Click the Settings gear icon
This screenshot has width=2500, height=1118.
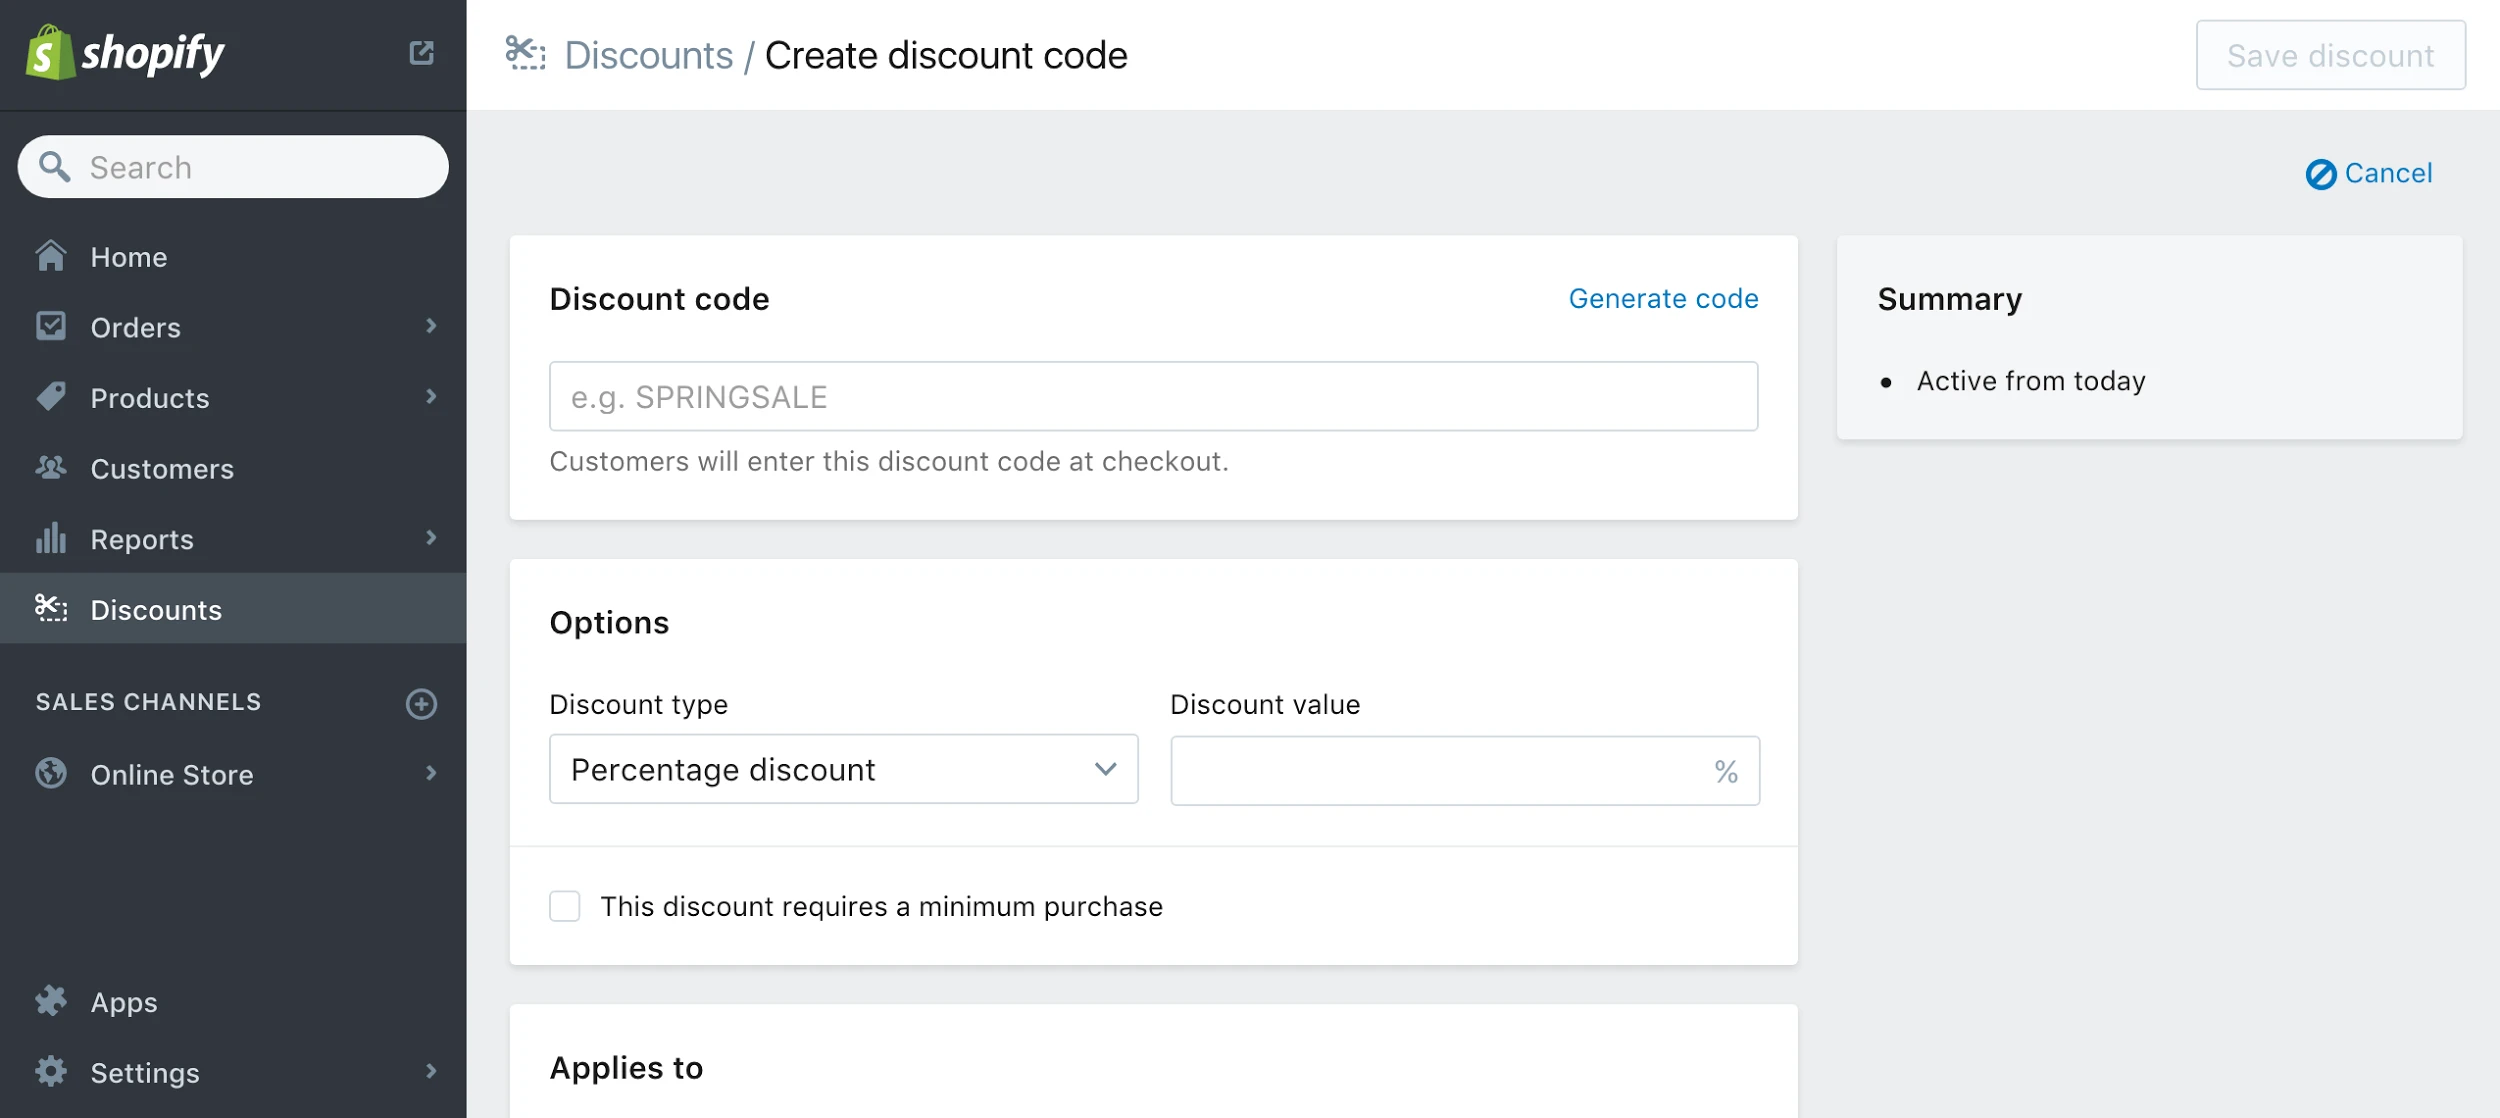tap(51, 1071)
